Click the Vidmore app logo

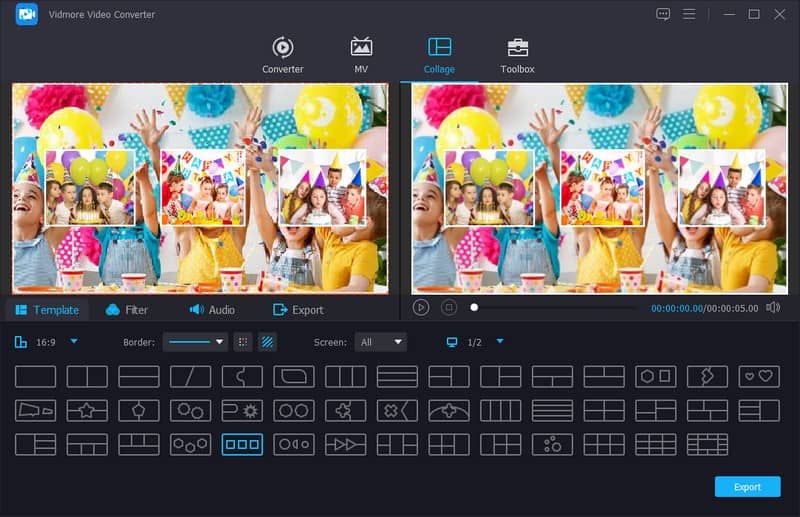click(x=27, y=14)
